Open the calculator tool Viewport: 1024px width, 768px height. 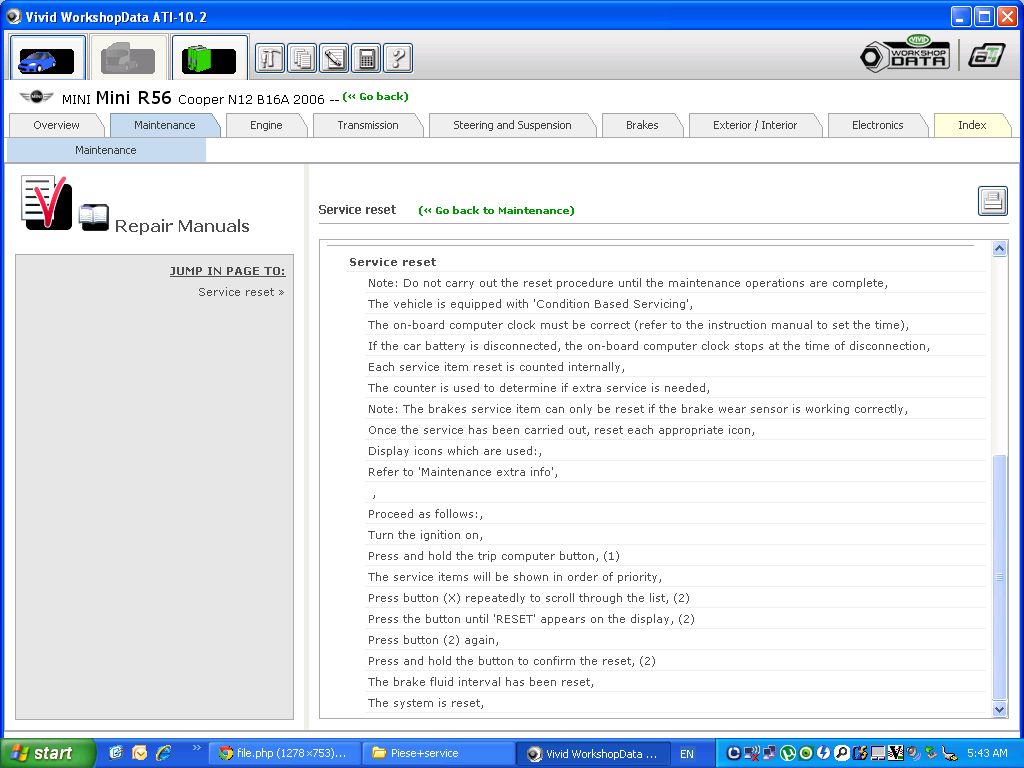(x=366, y=58)
